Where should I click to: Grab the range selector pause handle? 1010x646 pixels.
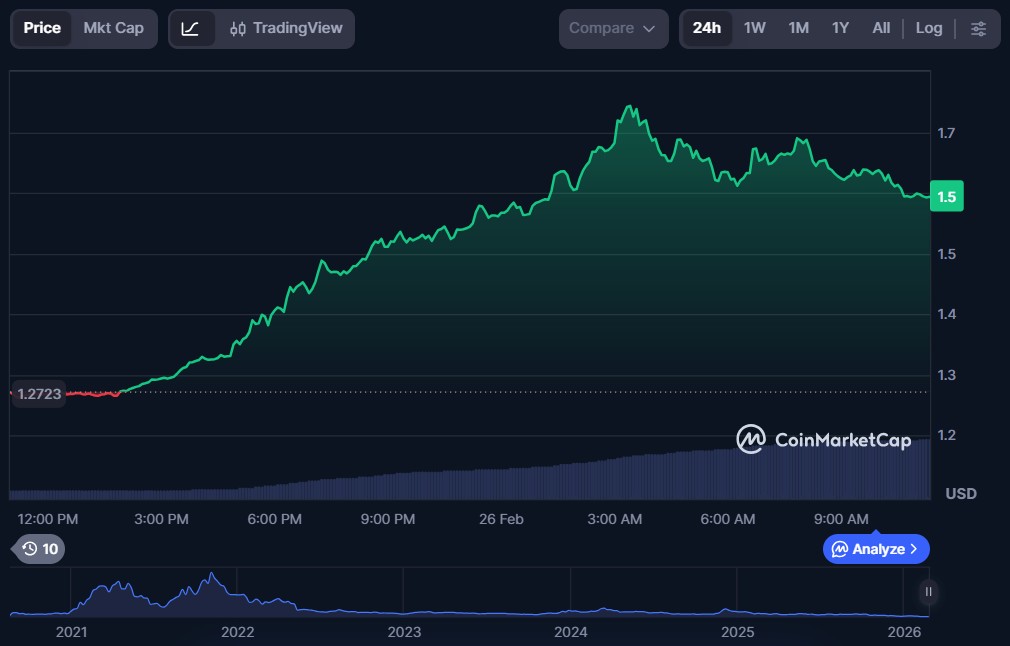(x=928, y=592)
